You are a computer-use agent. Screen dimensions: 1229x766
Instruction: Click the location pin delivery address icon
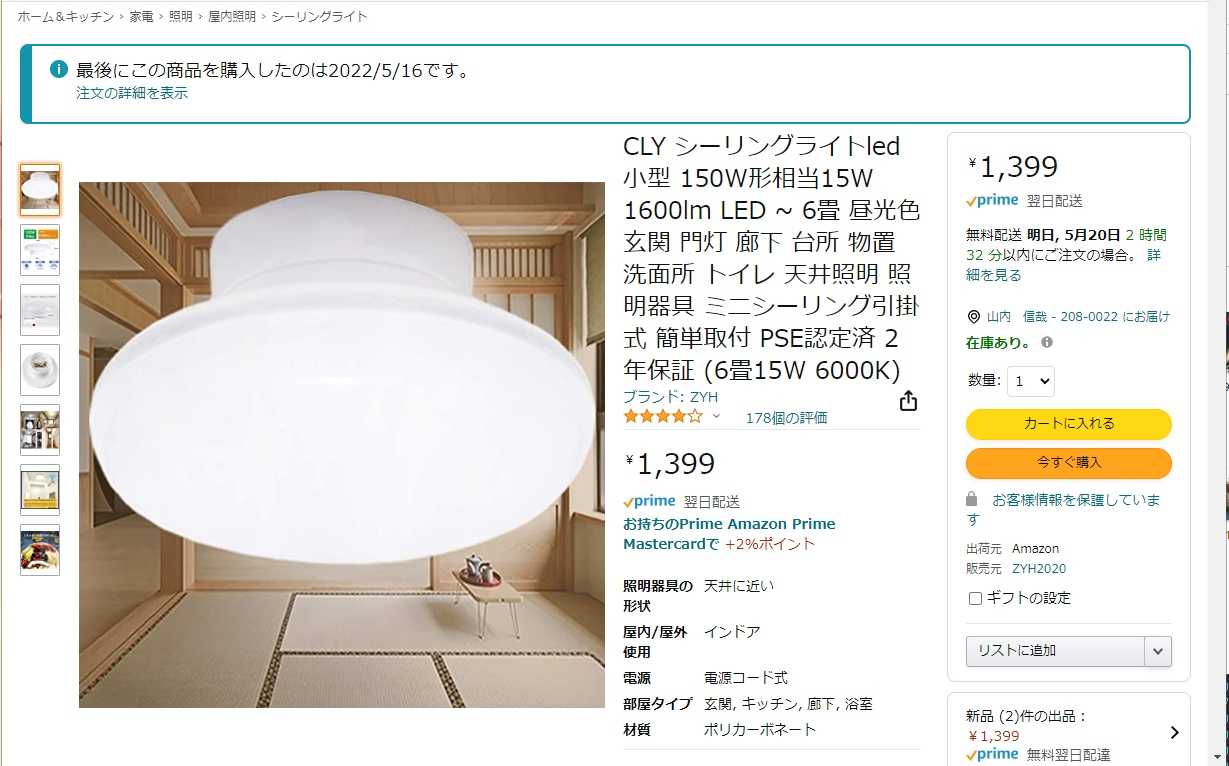(x=974, y=317)
